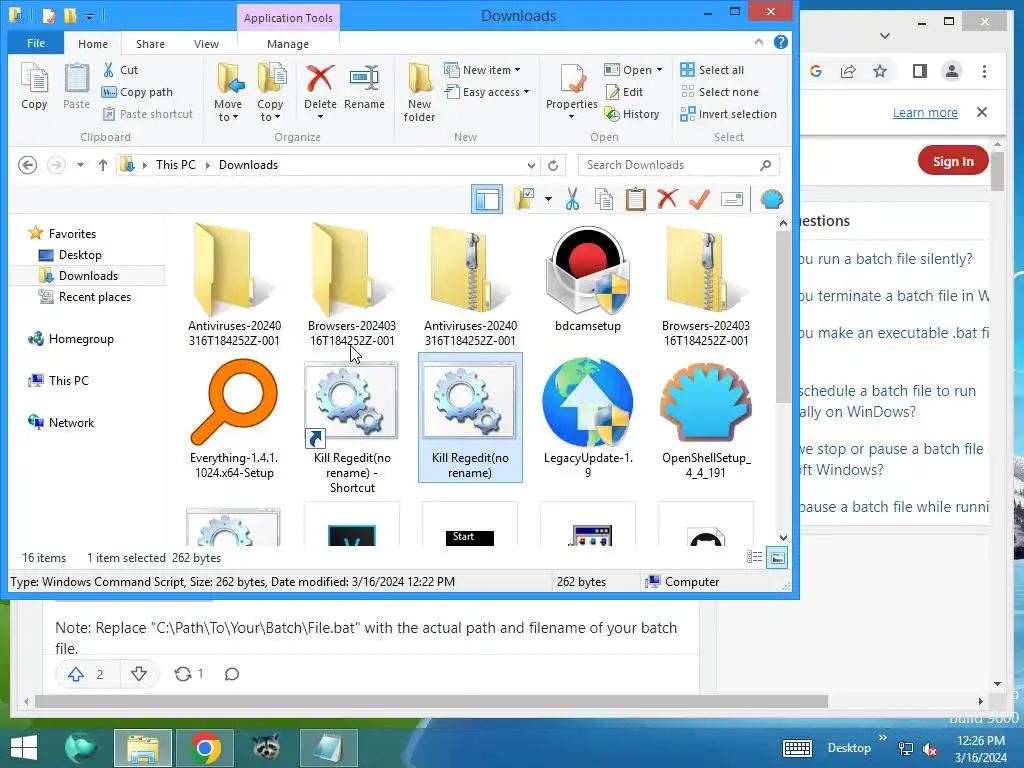
Task: Click the Copy icon in the Clipboard group
Action: [x=34, y=86]
